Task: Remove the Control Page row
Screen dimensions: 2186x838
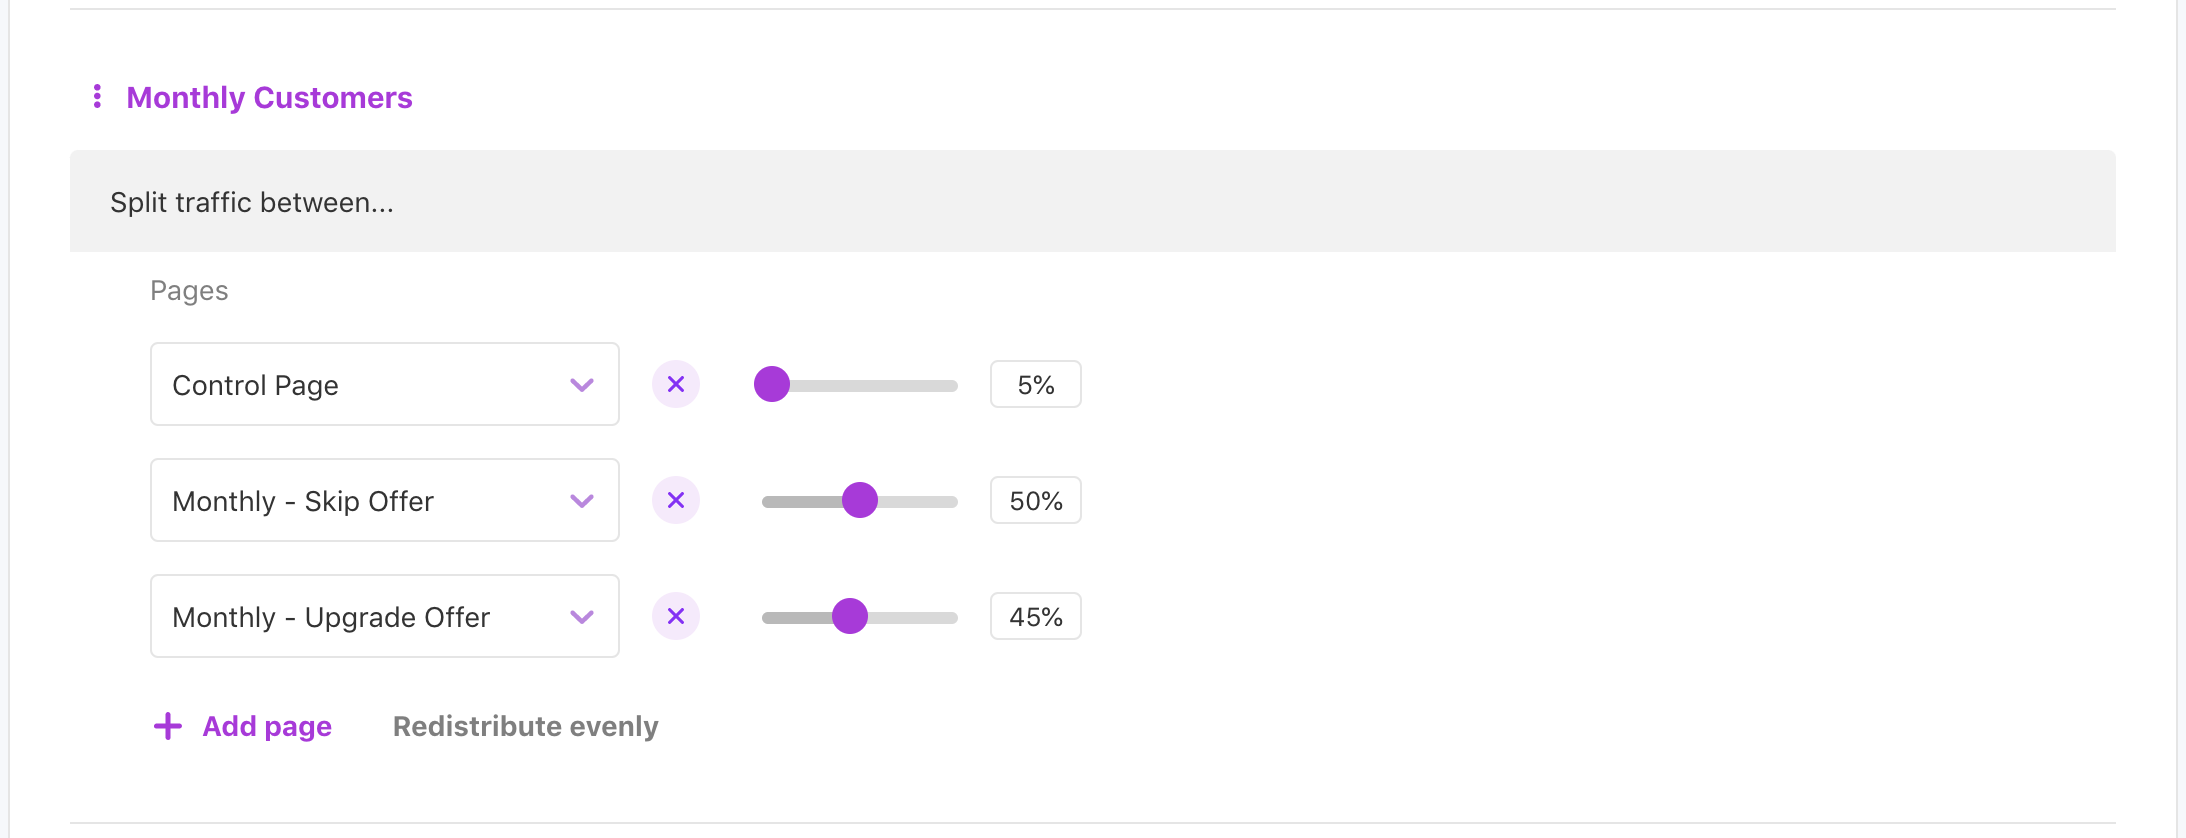Action: [x=676, y=385]
